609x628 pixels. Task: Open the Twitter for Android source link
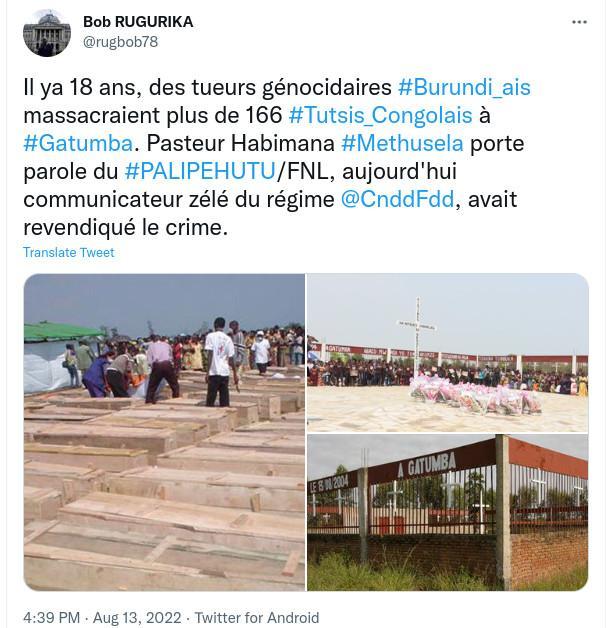coord(257,617)
